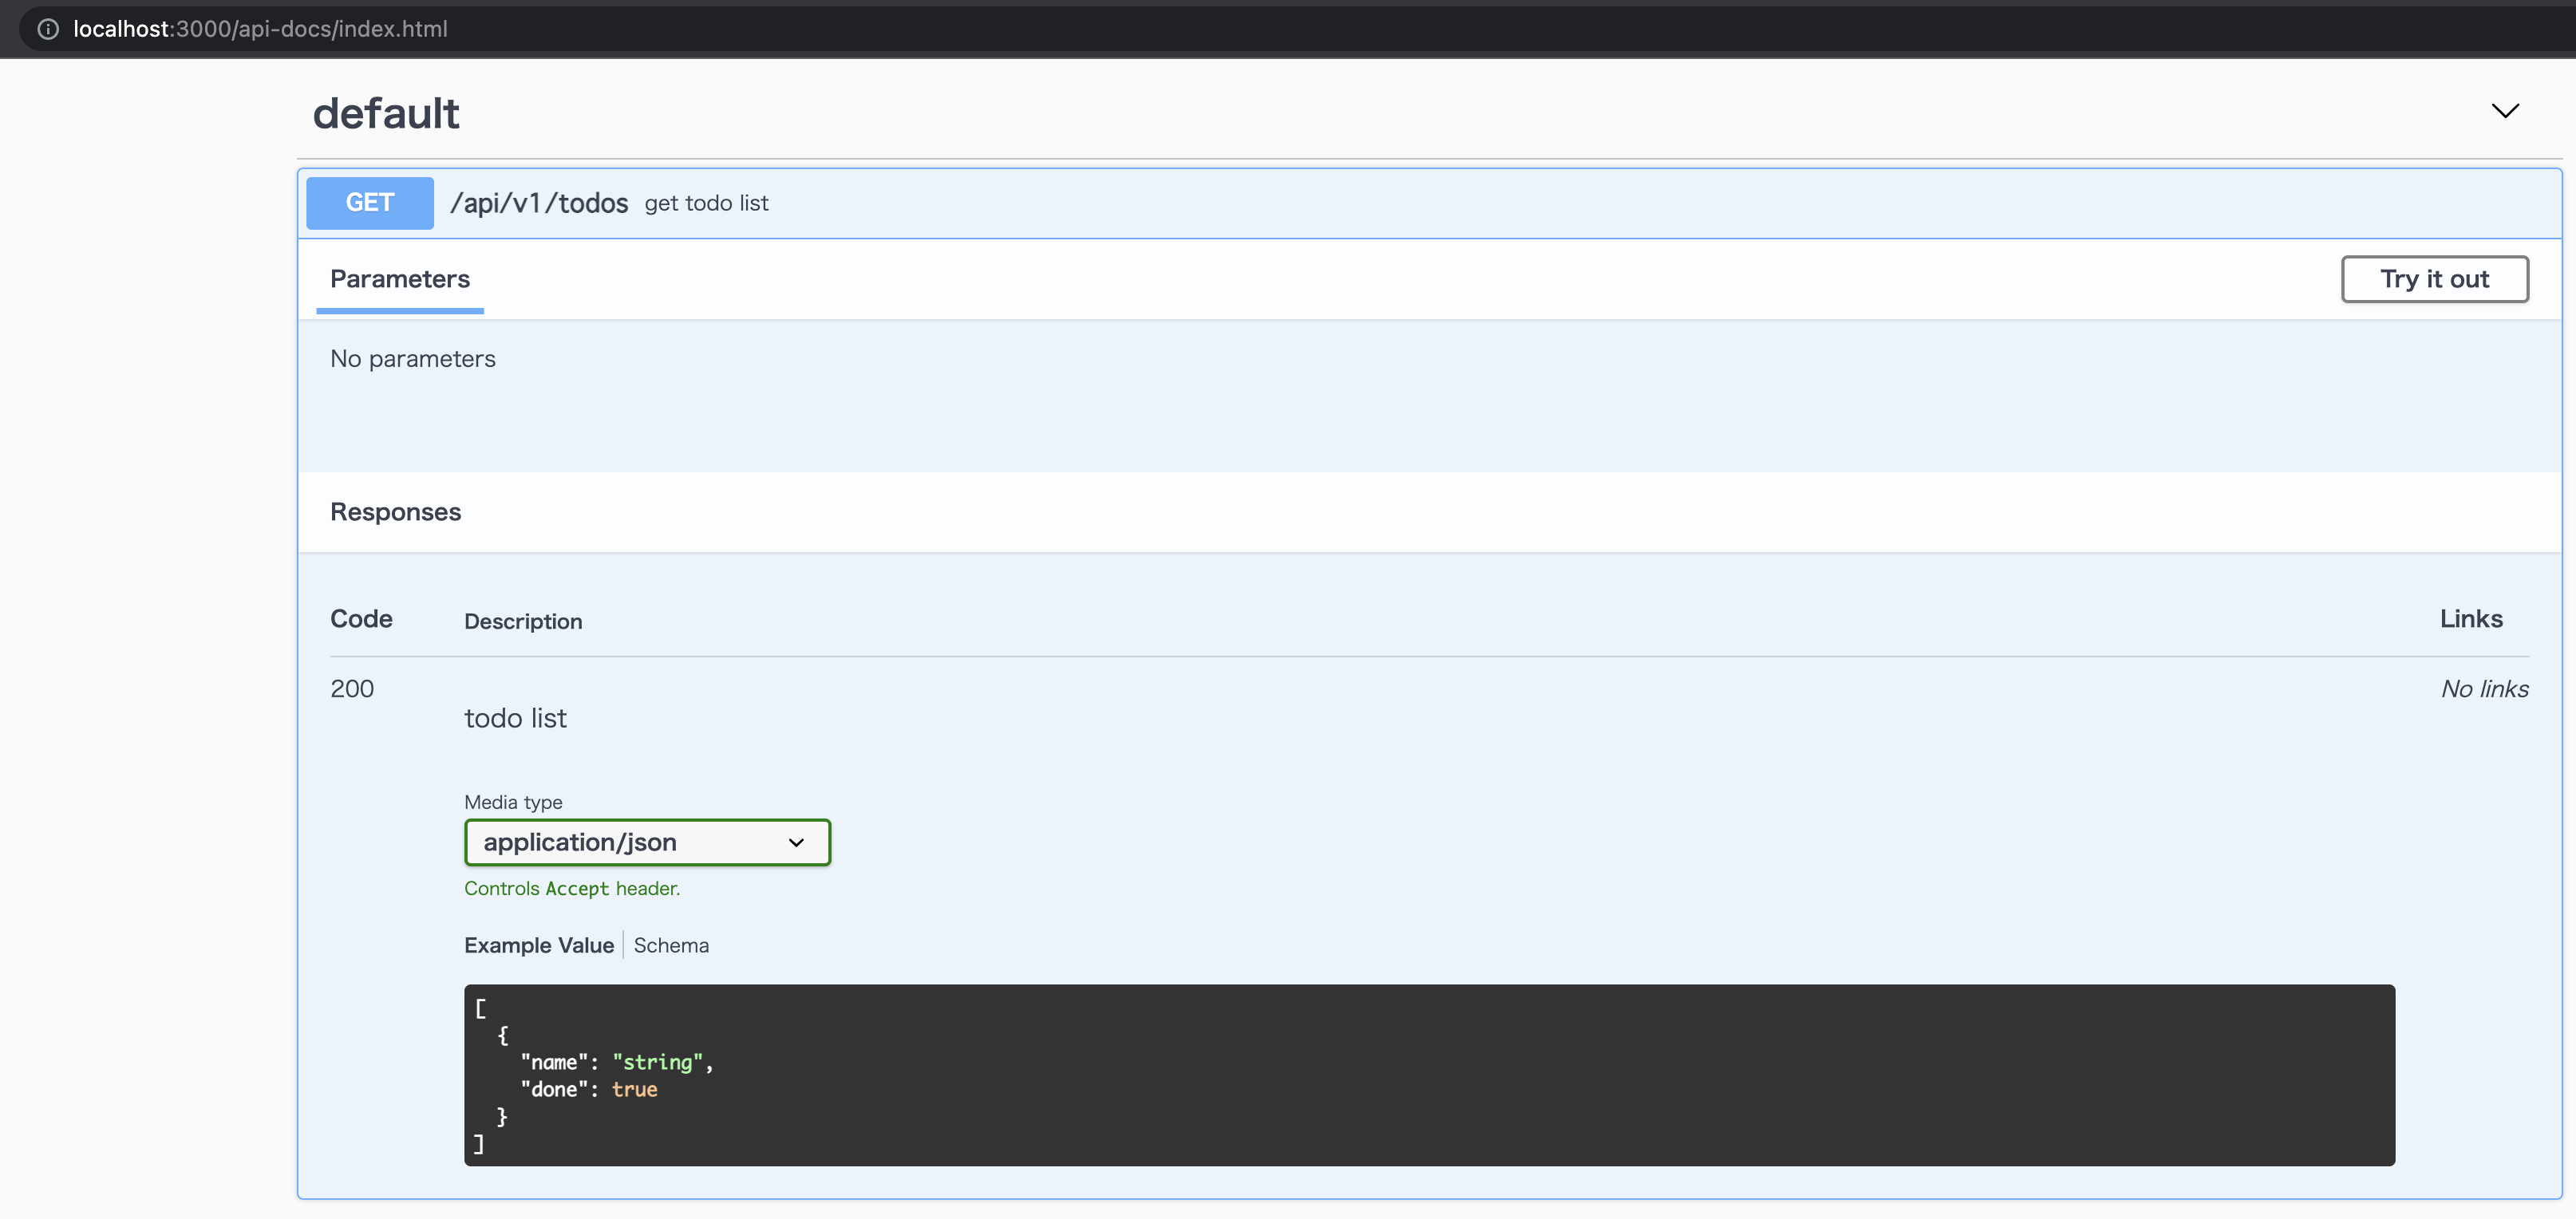The height and width of the screenshot is (1219, 2576).
Task: Click the GET method badge
Action: pyautogui.click(x=369, y=203)
